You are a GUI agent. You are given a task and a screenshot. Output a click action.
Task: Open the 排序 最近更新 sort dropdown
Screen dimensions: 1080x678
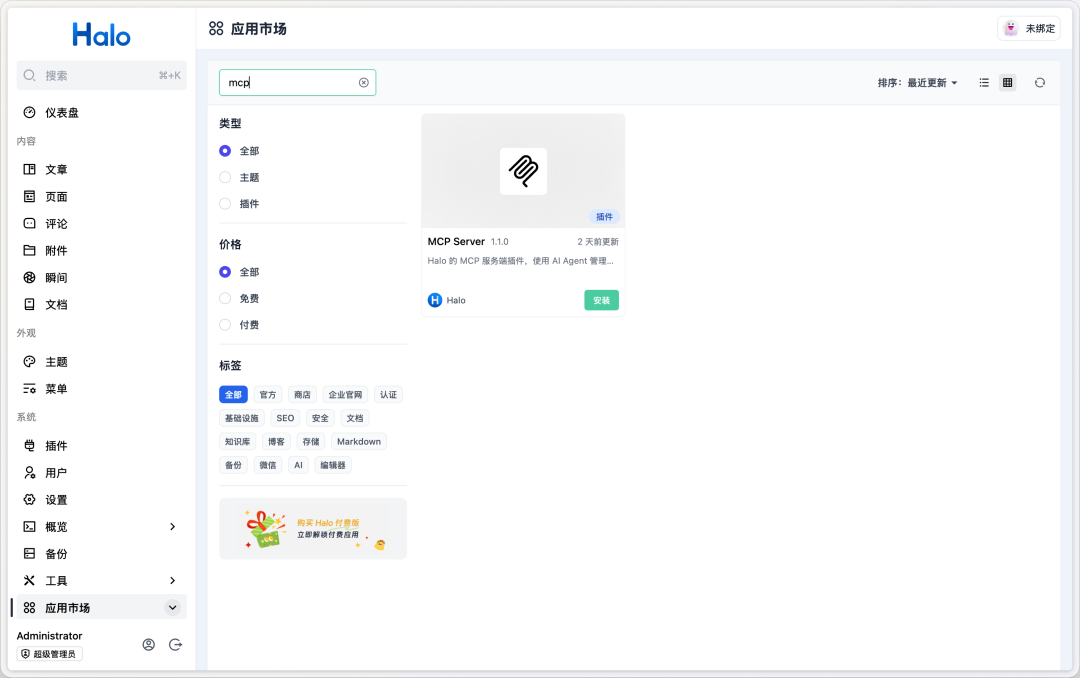pyautogui.click(x=917, y=83)
